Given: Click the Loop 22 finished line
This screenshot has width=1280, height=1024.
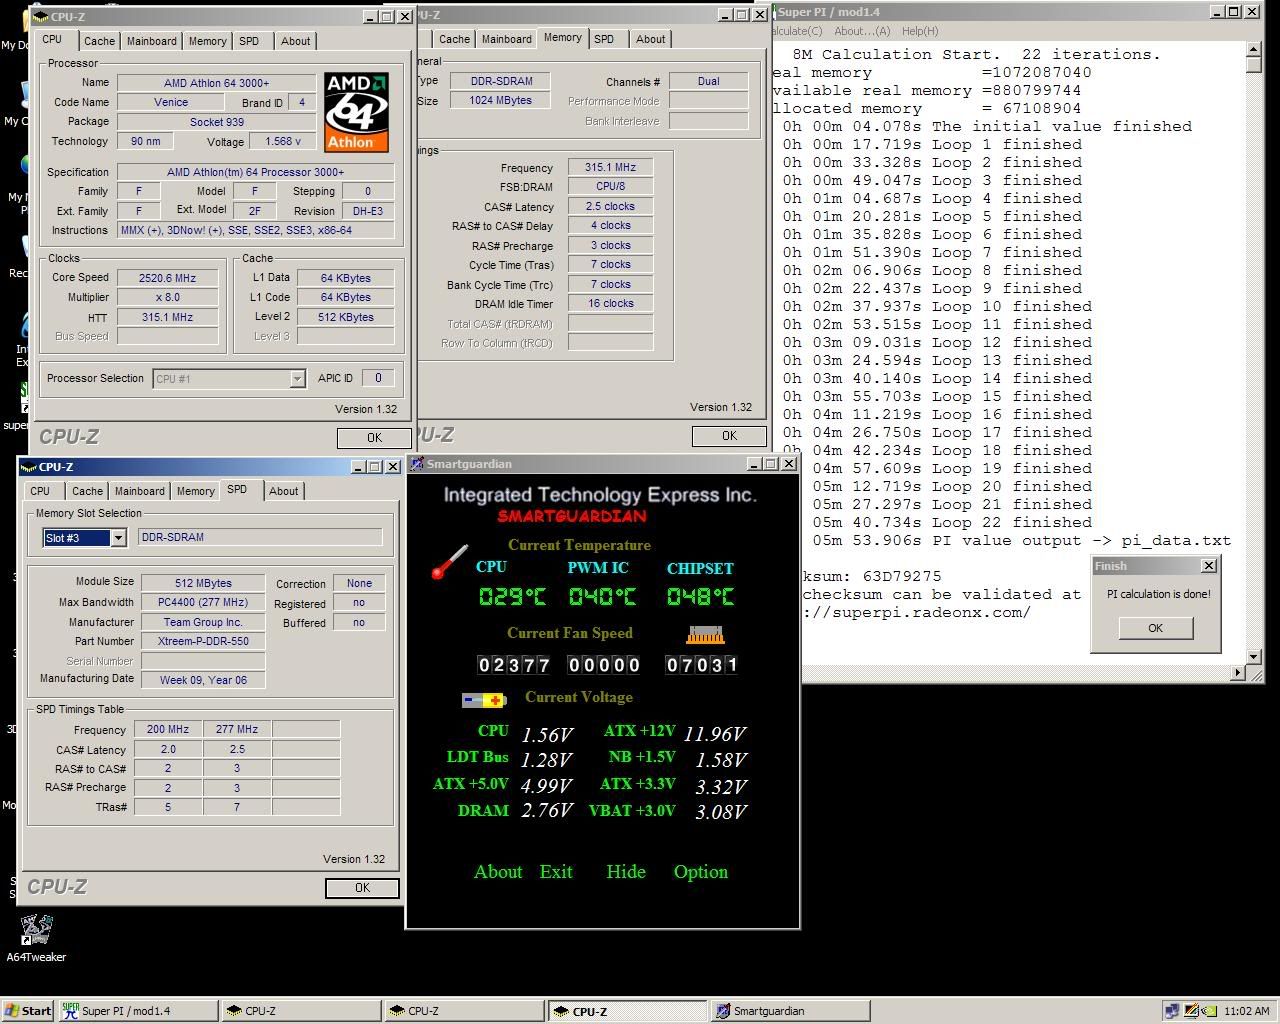Looking at the screenshot, I should pyautogui.click(x=937, y=522).
